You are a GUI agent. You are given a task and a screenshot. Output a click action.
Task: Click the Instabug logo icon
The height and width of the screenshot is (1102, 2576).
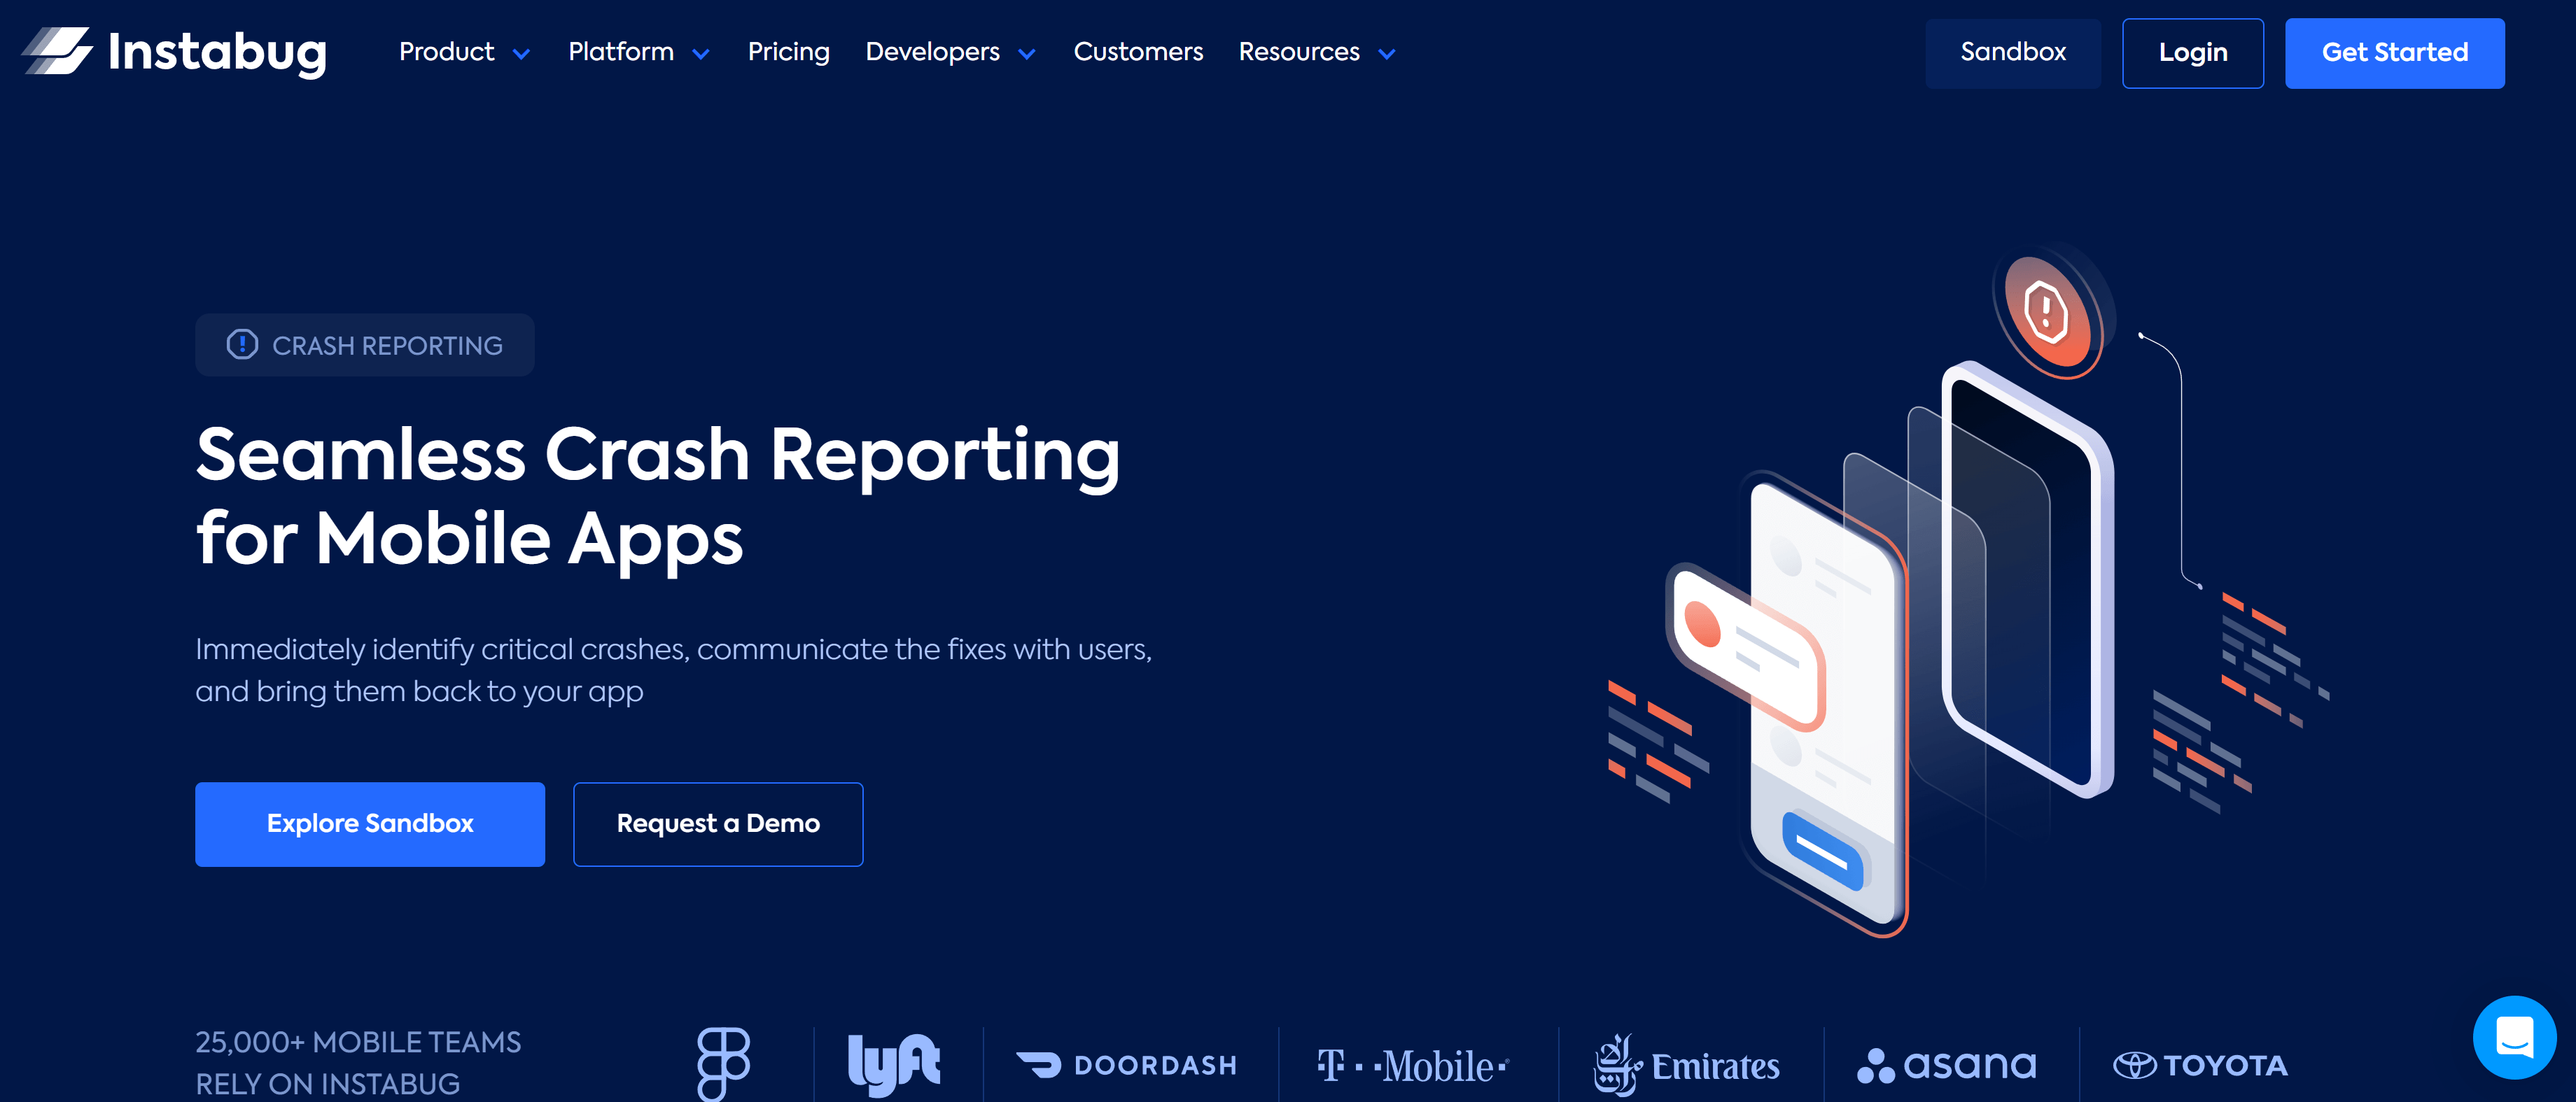point(57,51)
